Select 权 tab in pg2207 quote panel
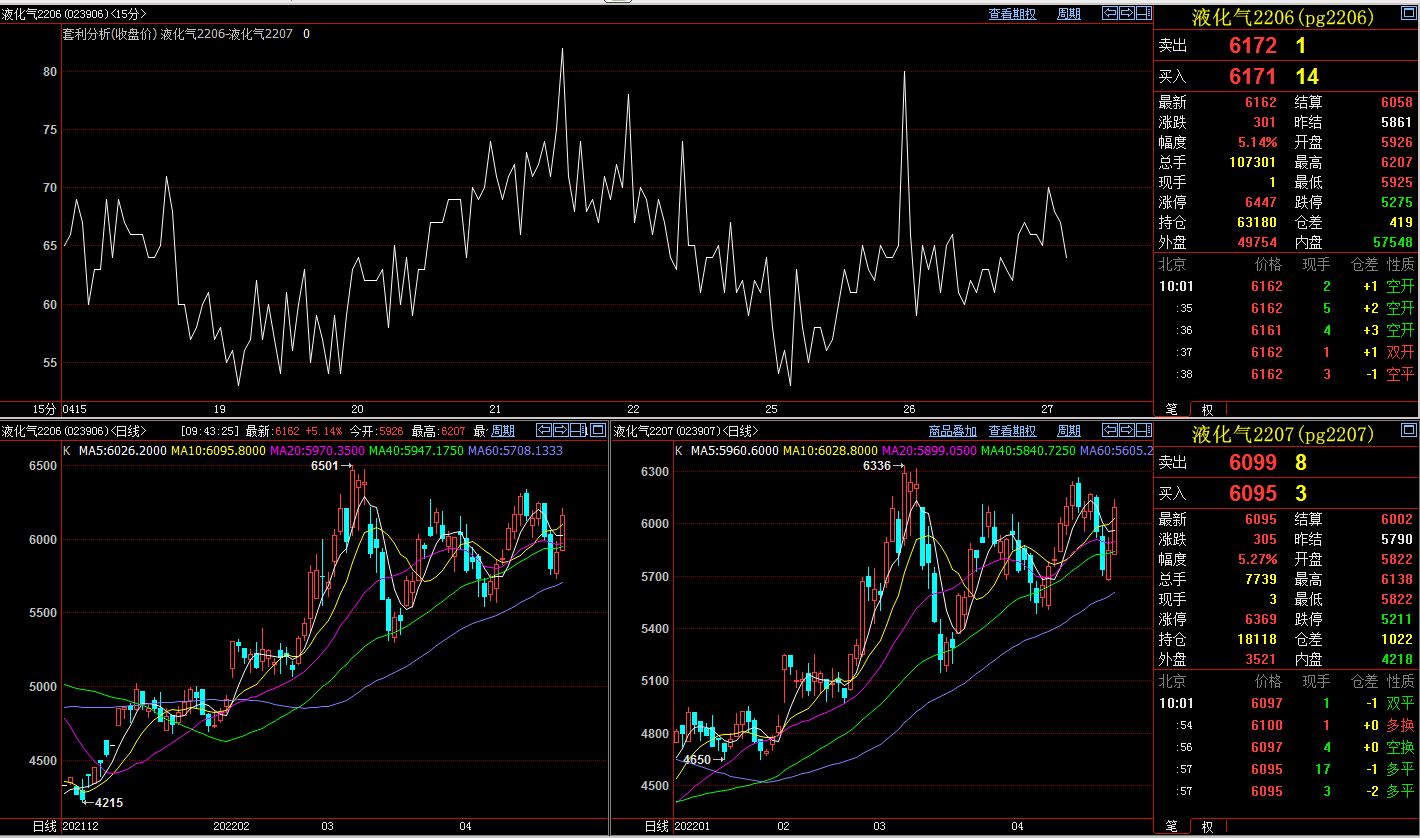This screenshot has height=838, width=1420. coord(1207,827)
